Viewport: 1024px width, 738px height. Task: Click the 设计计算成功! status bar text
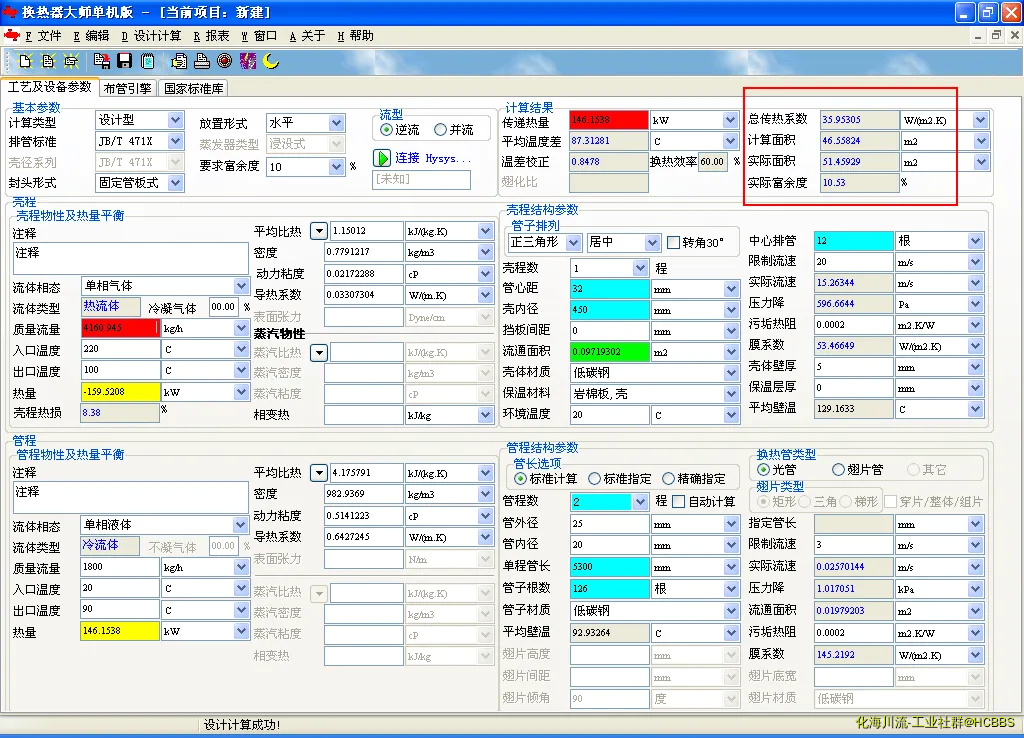click(x=242, y=724)
